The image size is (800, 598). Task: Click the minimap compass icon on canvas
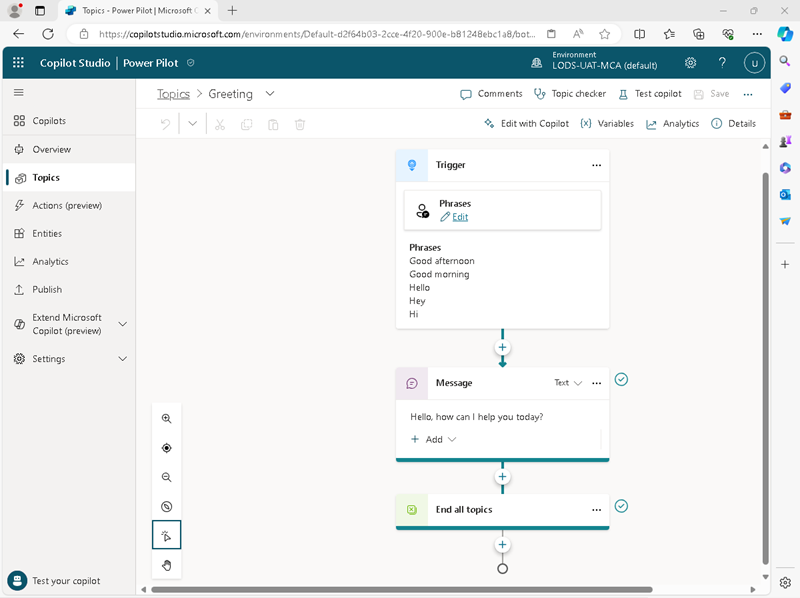pyautogui.click(x=166, y=507)
